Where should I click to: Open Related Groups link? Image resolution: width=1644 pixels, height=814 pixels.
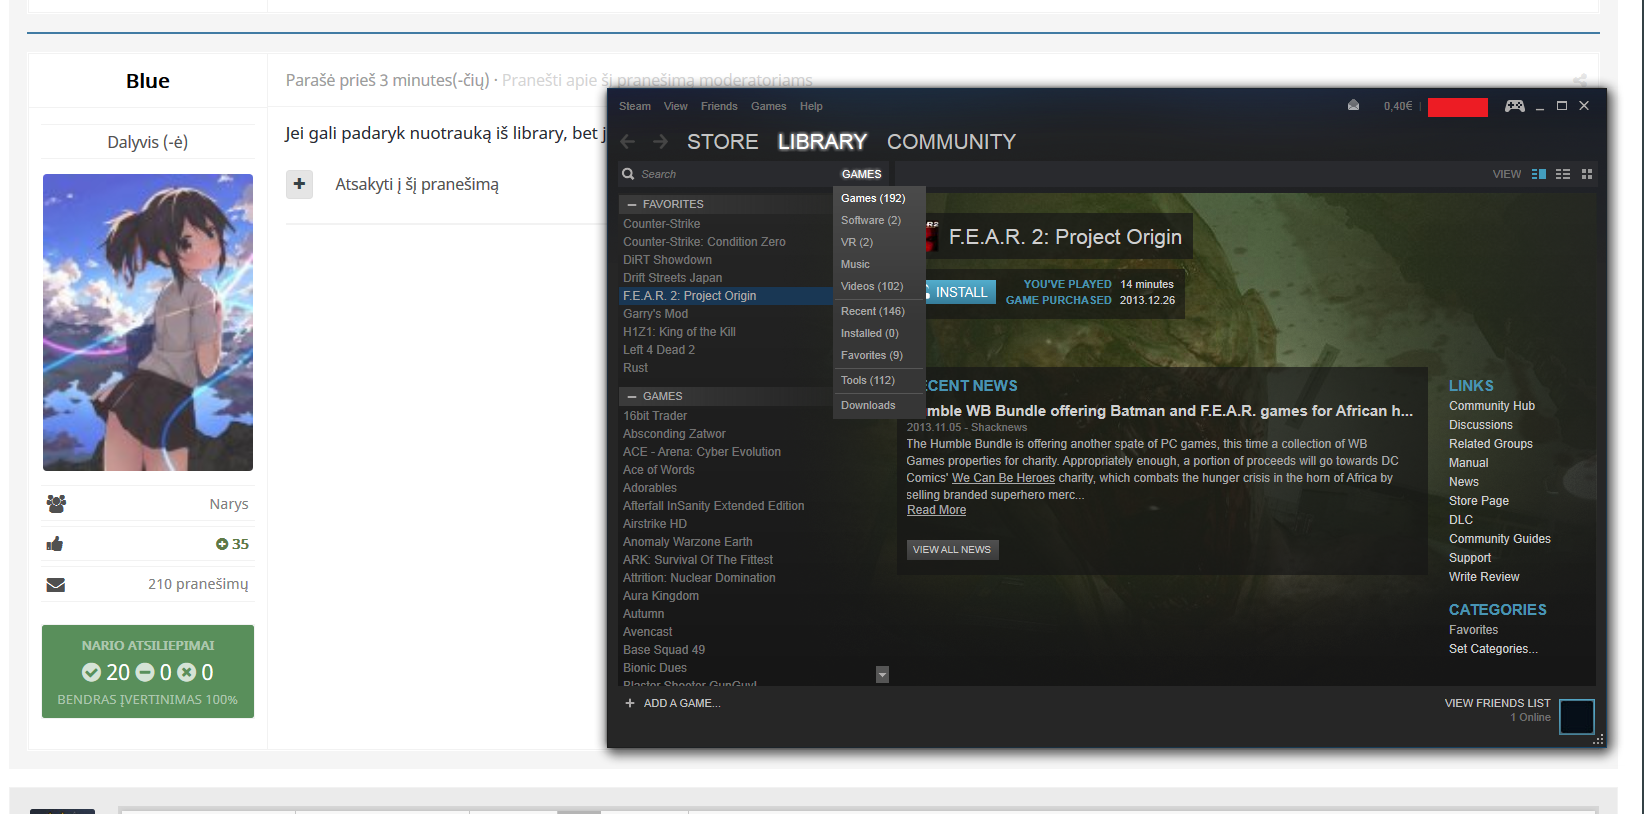(1490, 444)
